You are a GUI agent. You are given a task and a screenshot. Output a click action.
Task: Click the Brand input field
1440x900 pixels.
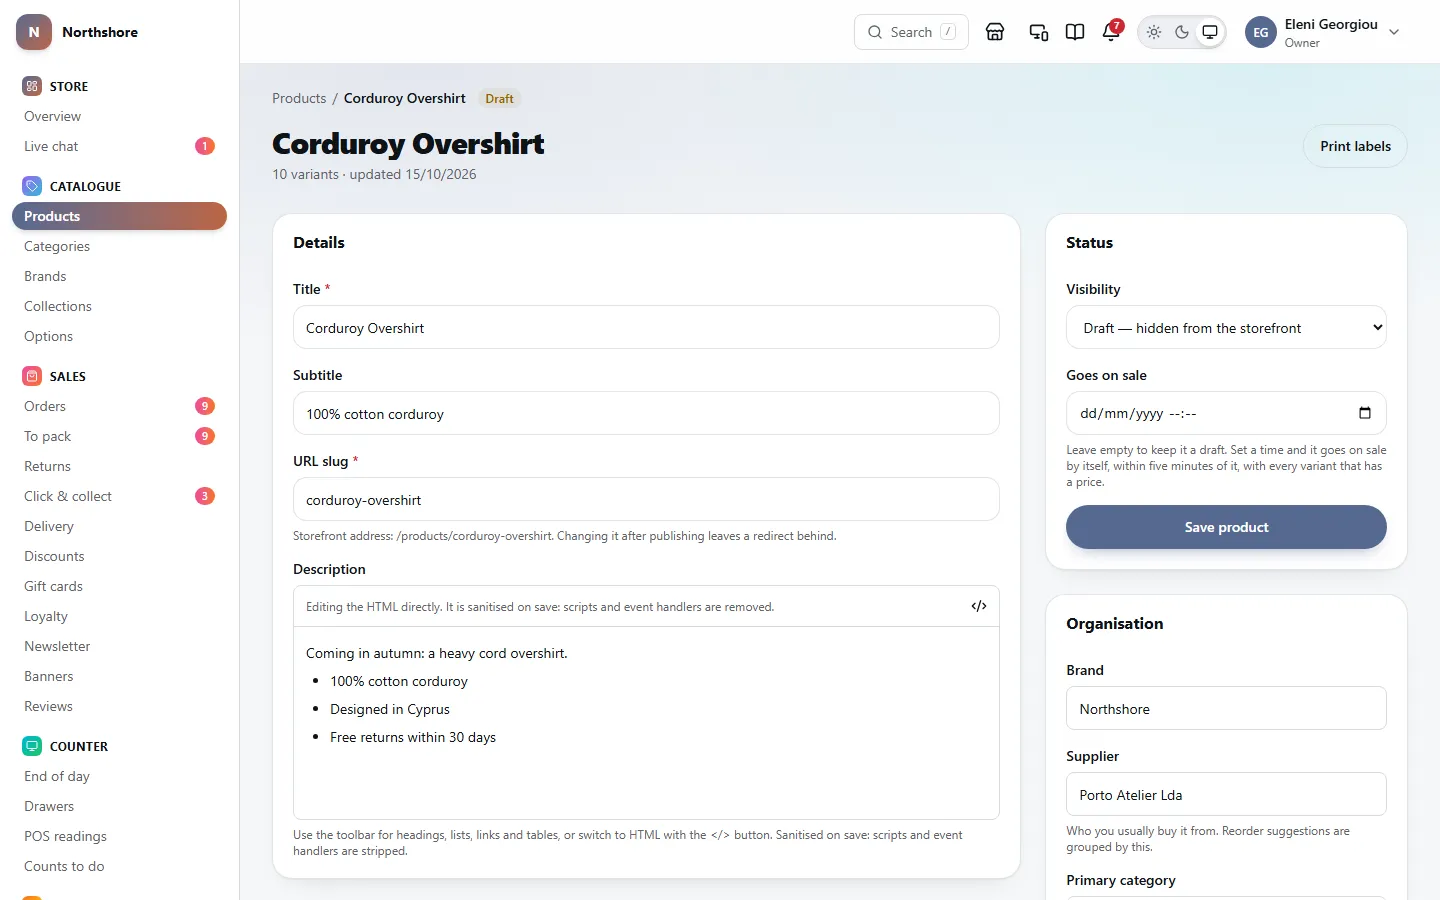(1226, 708)
